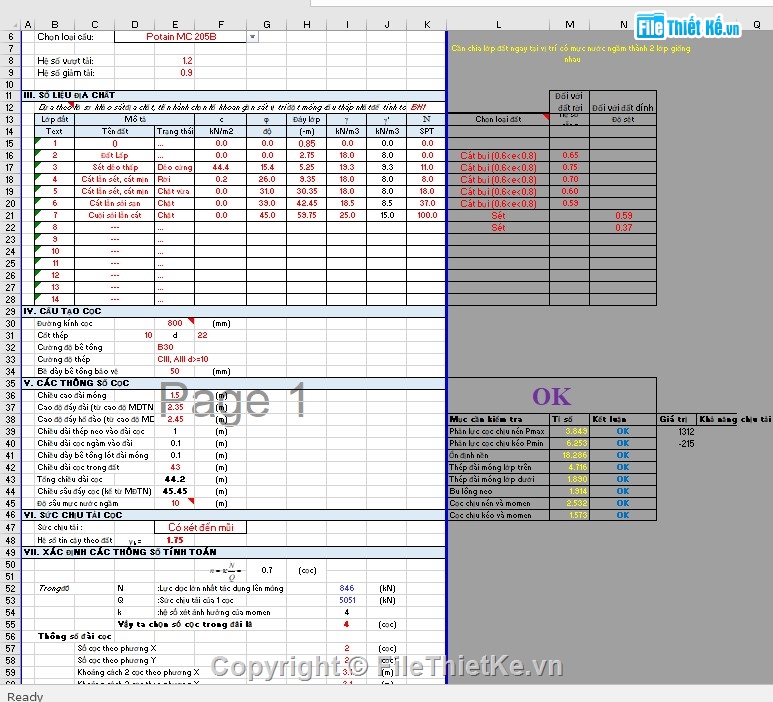Click reliability factor value 1.75
The image size is (773, 702).
point(175,540)
